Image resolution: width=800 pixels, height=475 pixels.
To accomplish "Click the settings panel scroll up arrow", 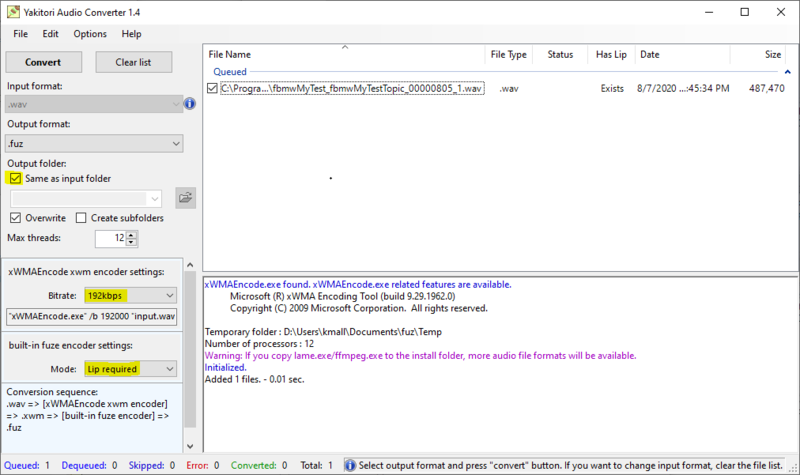I will point(190,264).
